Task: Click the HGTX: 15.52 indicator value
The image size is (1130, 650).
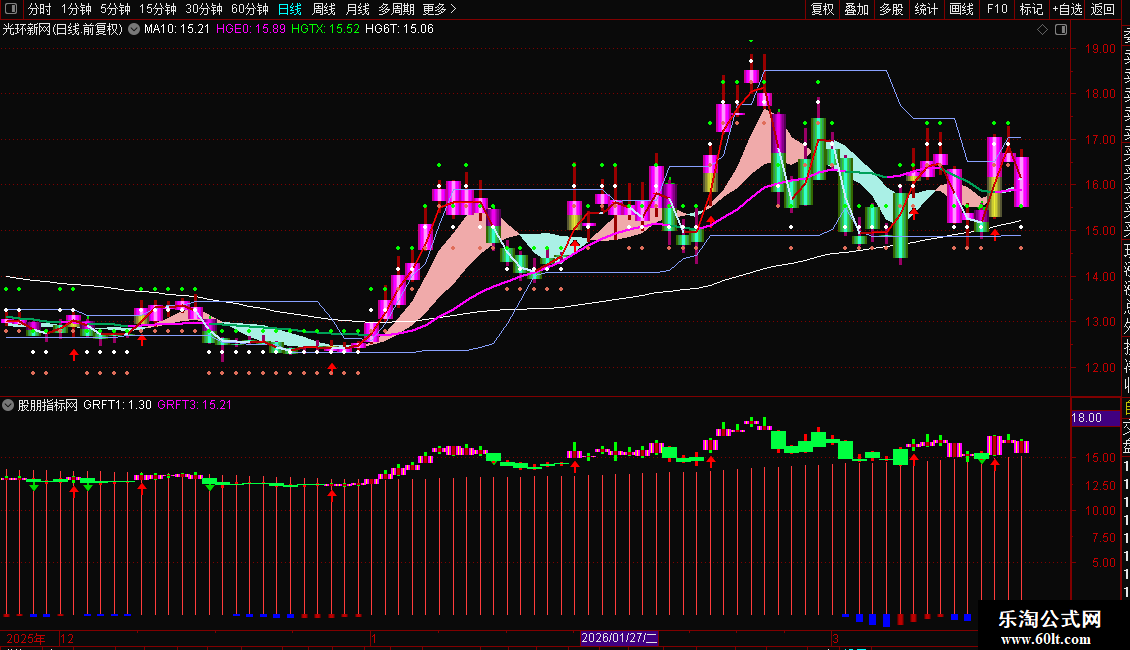Action: [x=325, y=29]
